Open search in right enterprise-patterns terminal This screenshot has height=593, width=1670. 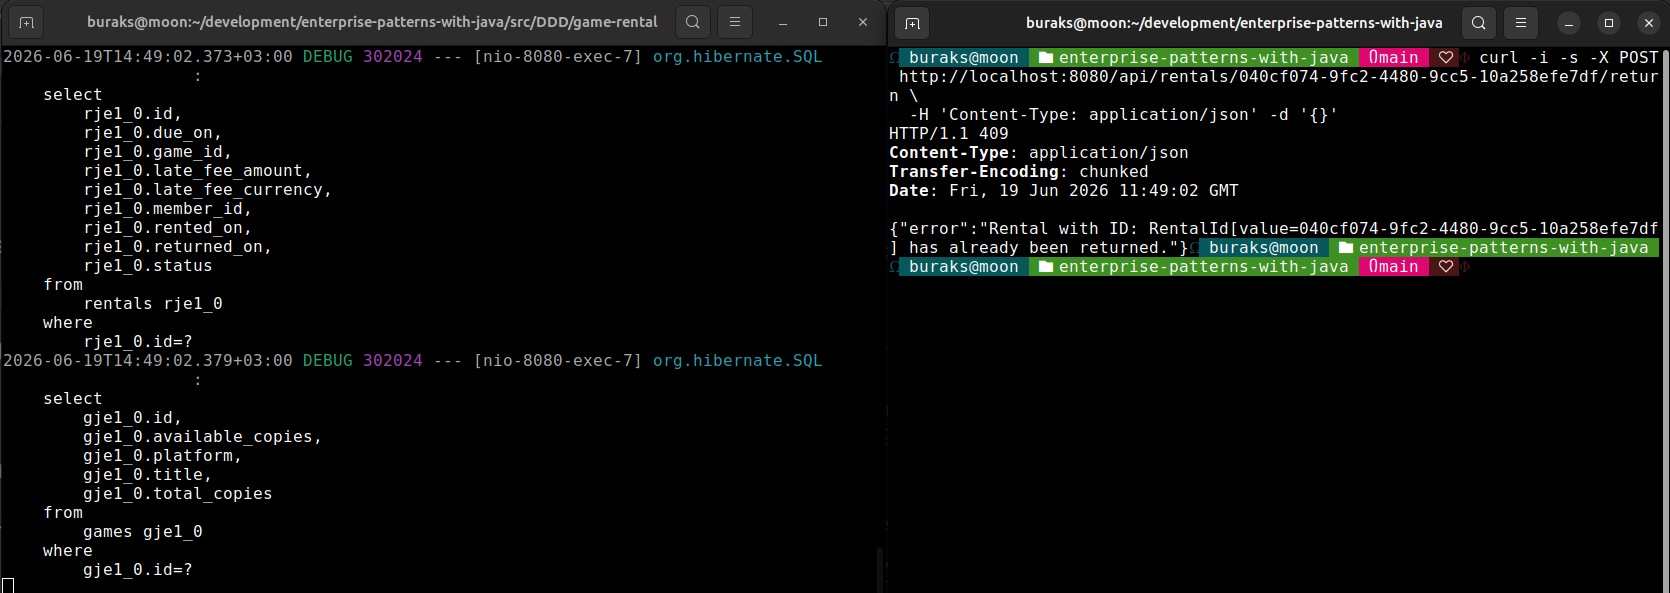point(1479,22)
